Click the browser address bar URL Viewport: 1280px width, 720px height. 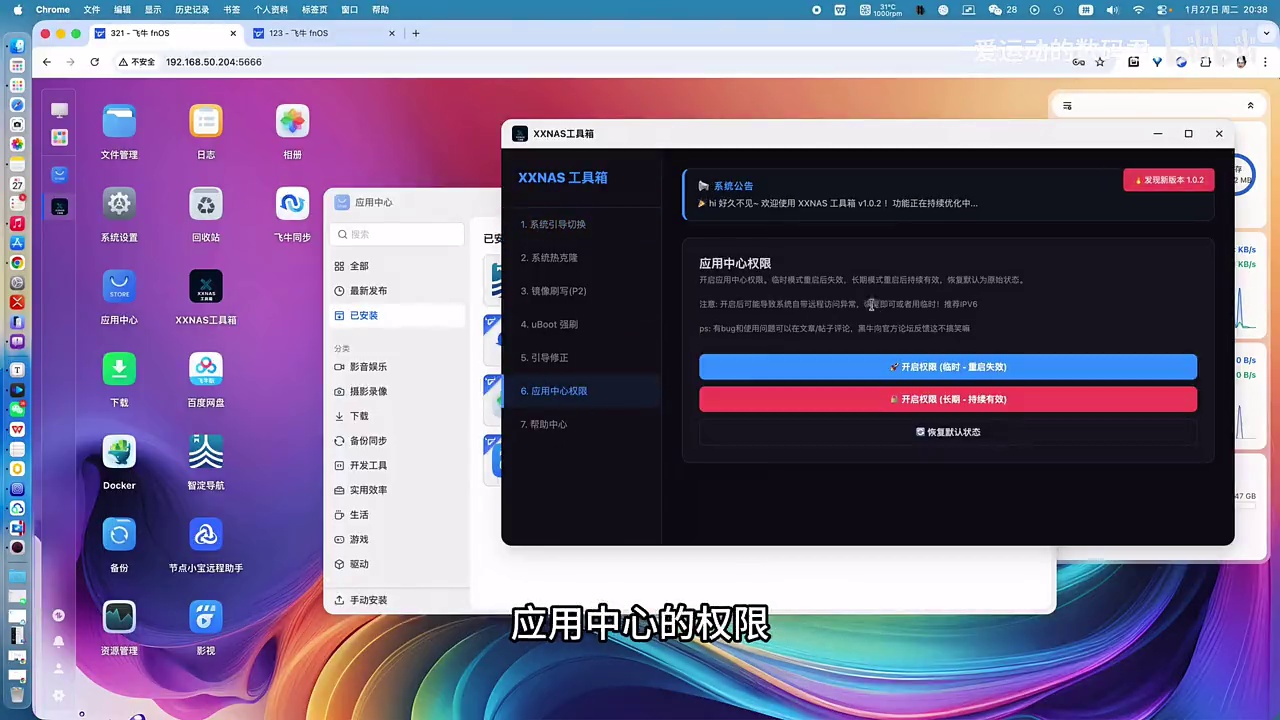[x=214, y=62]
